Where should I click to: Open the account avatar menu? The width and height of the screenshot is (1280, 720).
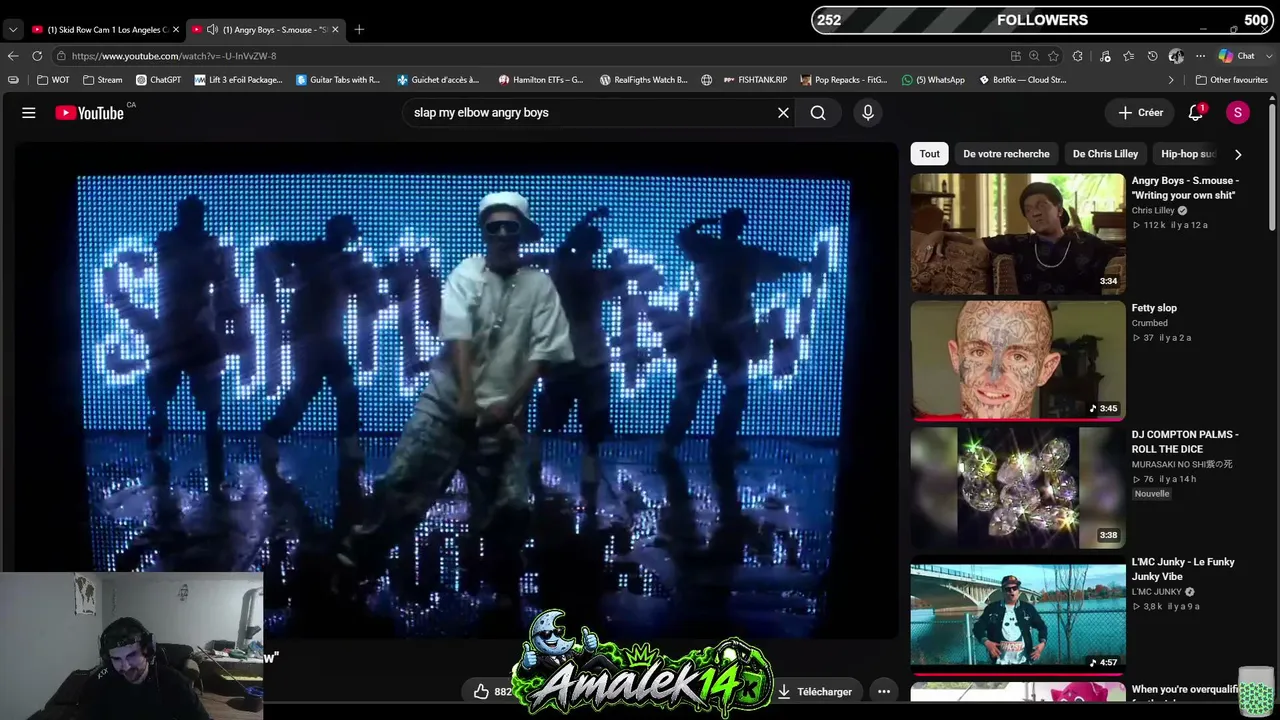pyautogui.click(x=1238, y=113)
